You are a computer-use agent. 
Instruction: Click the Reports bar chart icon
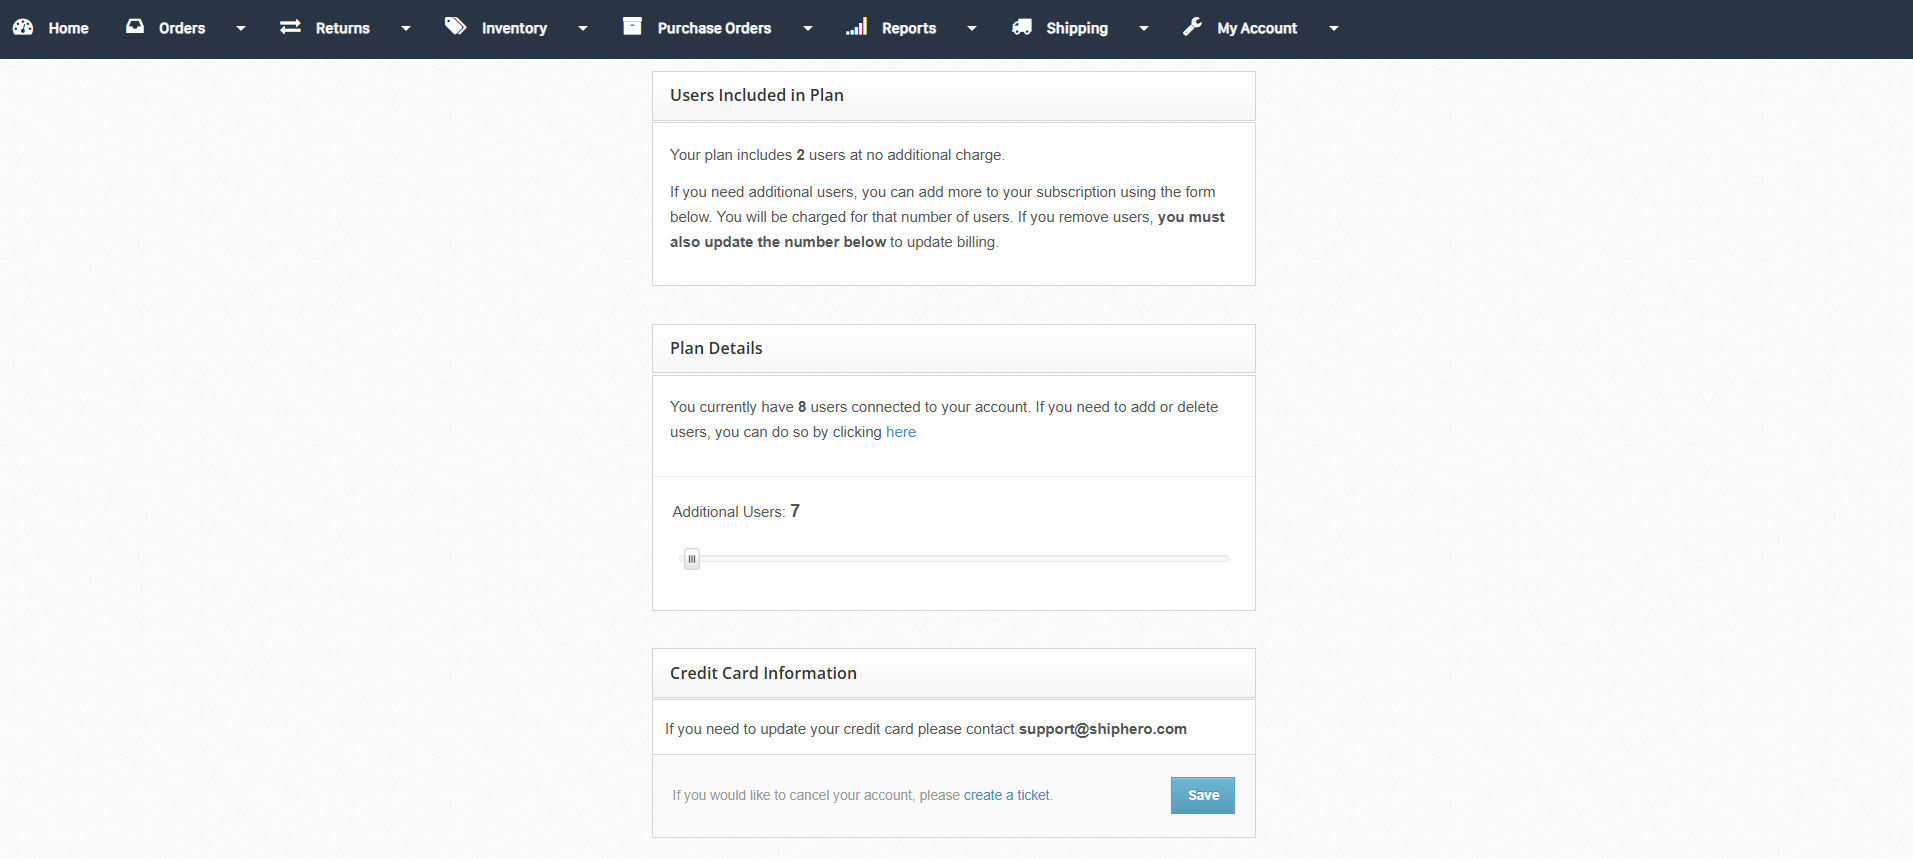coord(857,27)
